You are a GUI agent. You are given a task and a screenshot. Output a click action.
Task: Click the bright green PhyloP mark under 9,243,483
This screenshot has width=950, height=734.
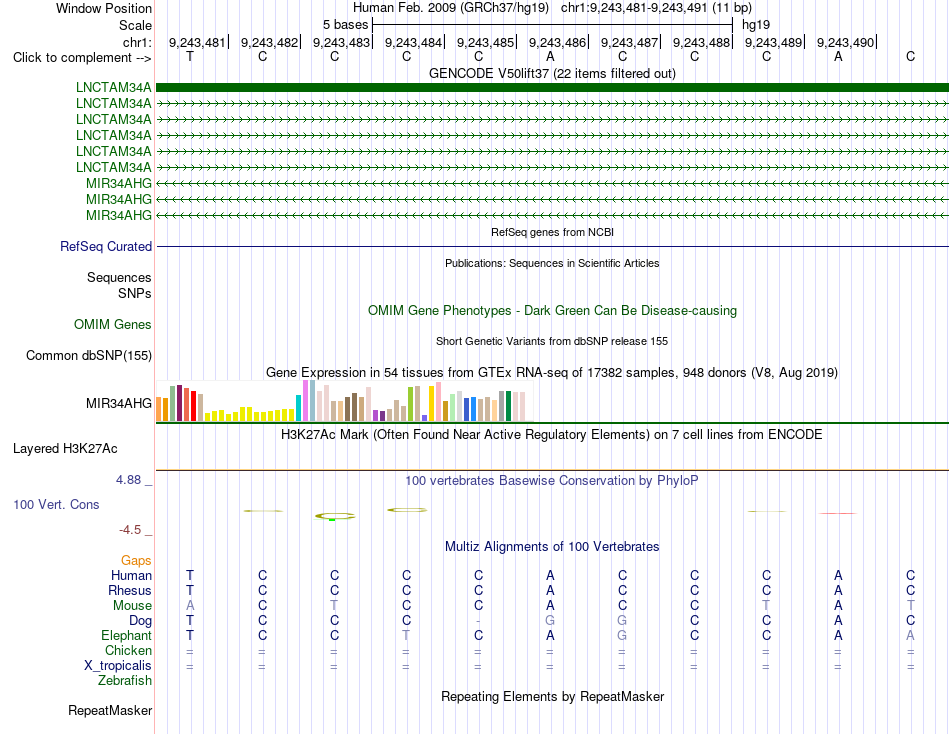pos(332,519)
